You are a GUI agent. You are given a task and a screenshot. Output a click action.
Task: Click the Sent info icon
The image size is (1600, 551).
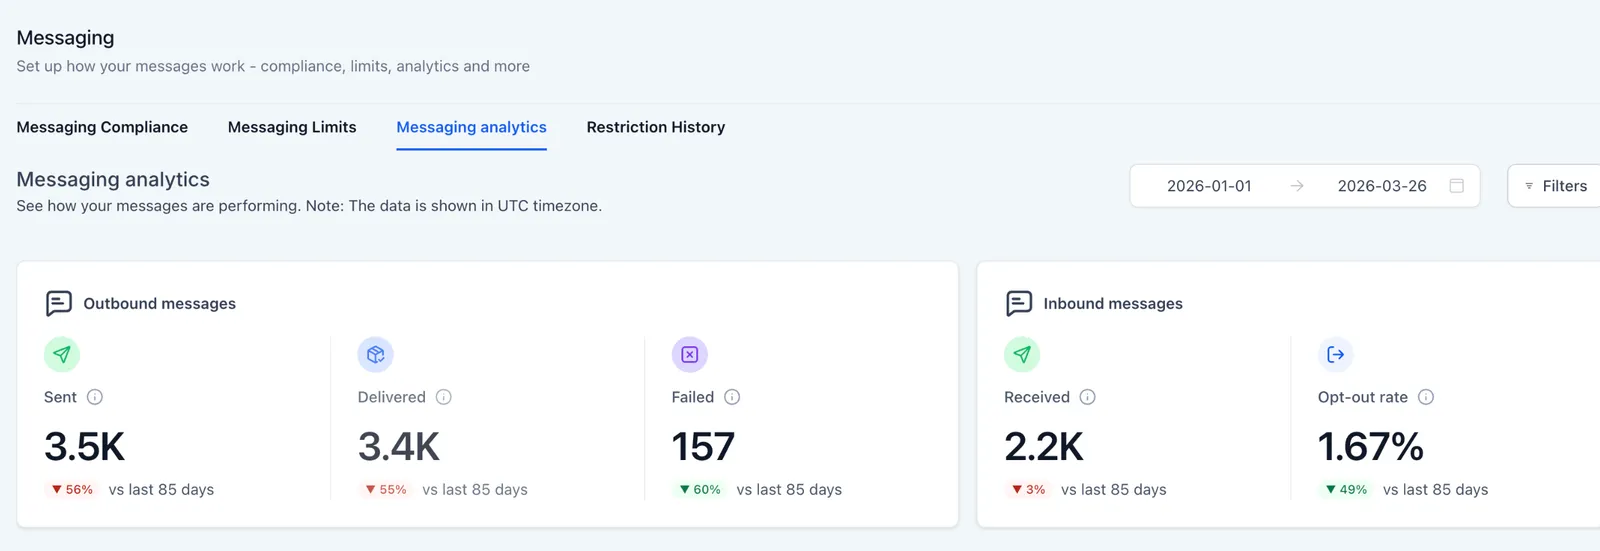tap(95, 397)
